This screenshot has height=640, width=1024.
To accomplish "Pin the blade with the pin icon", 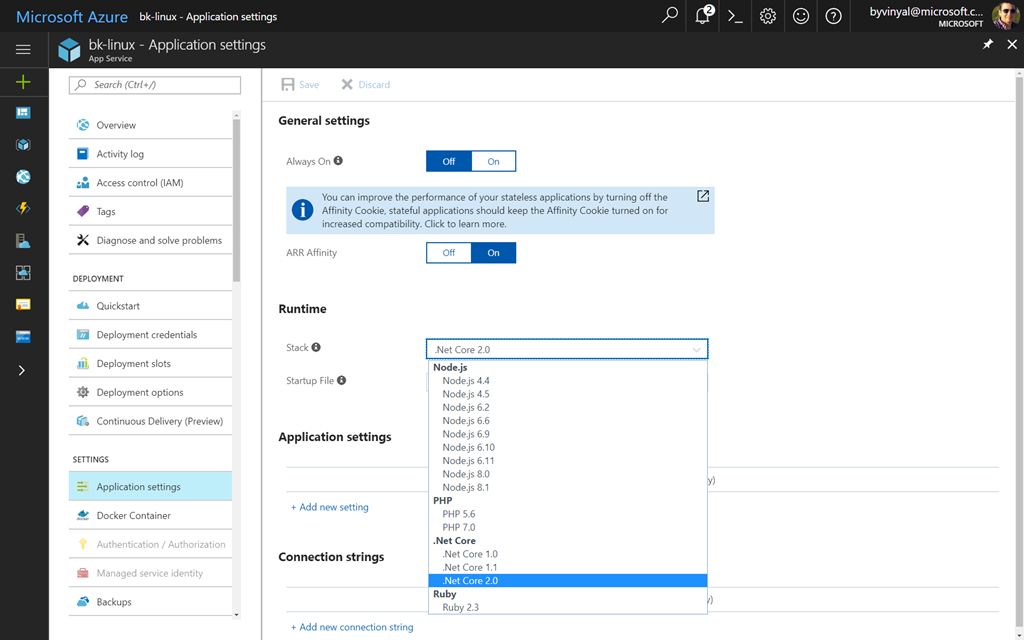I will click(988, 45).
